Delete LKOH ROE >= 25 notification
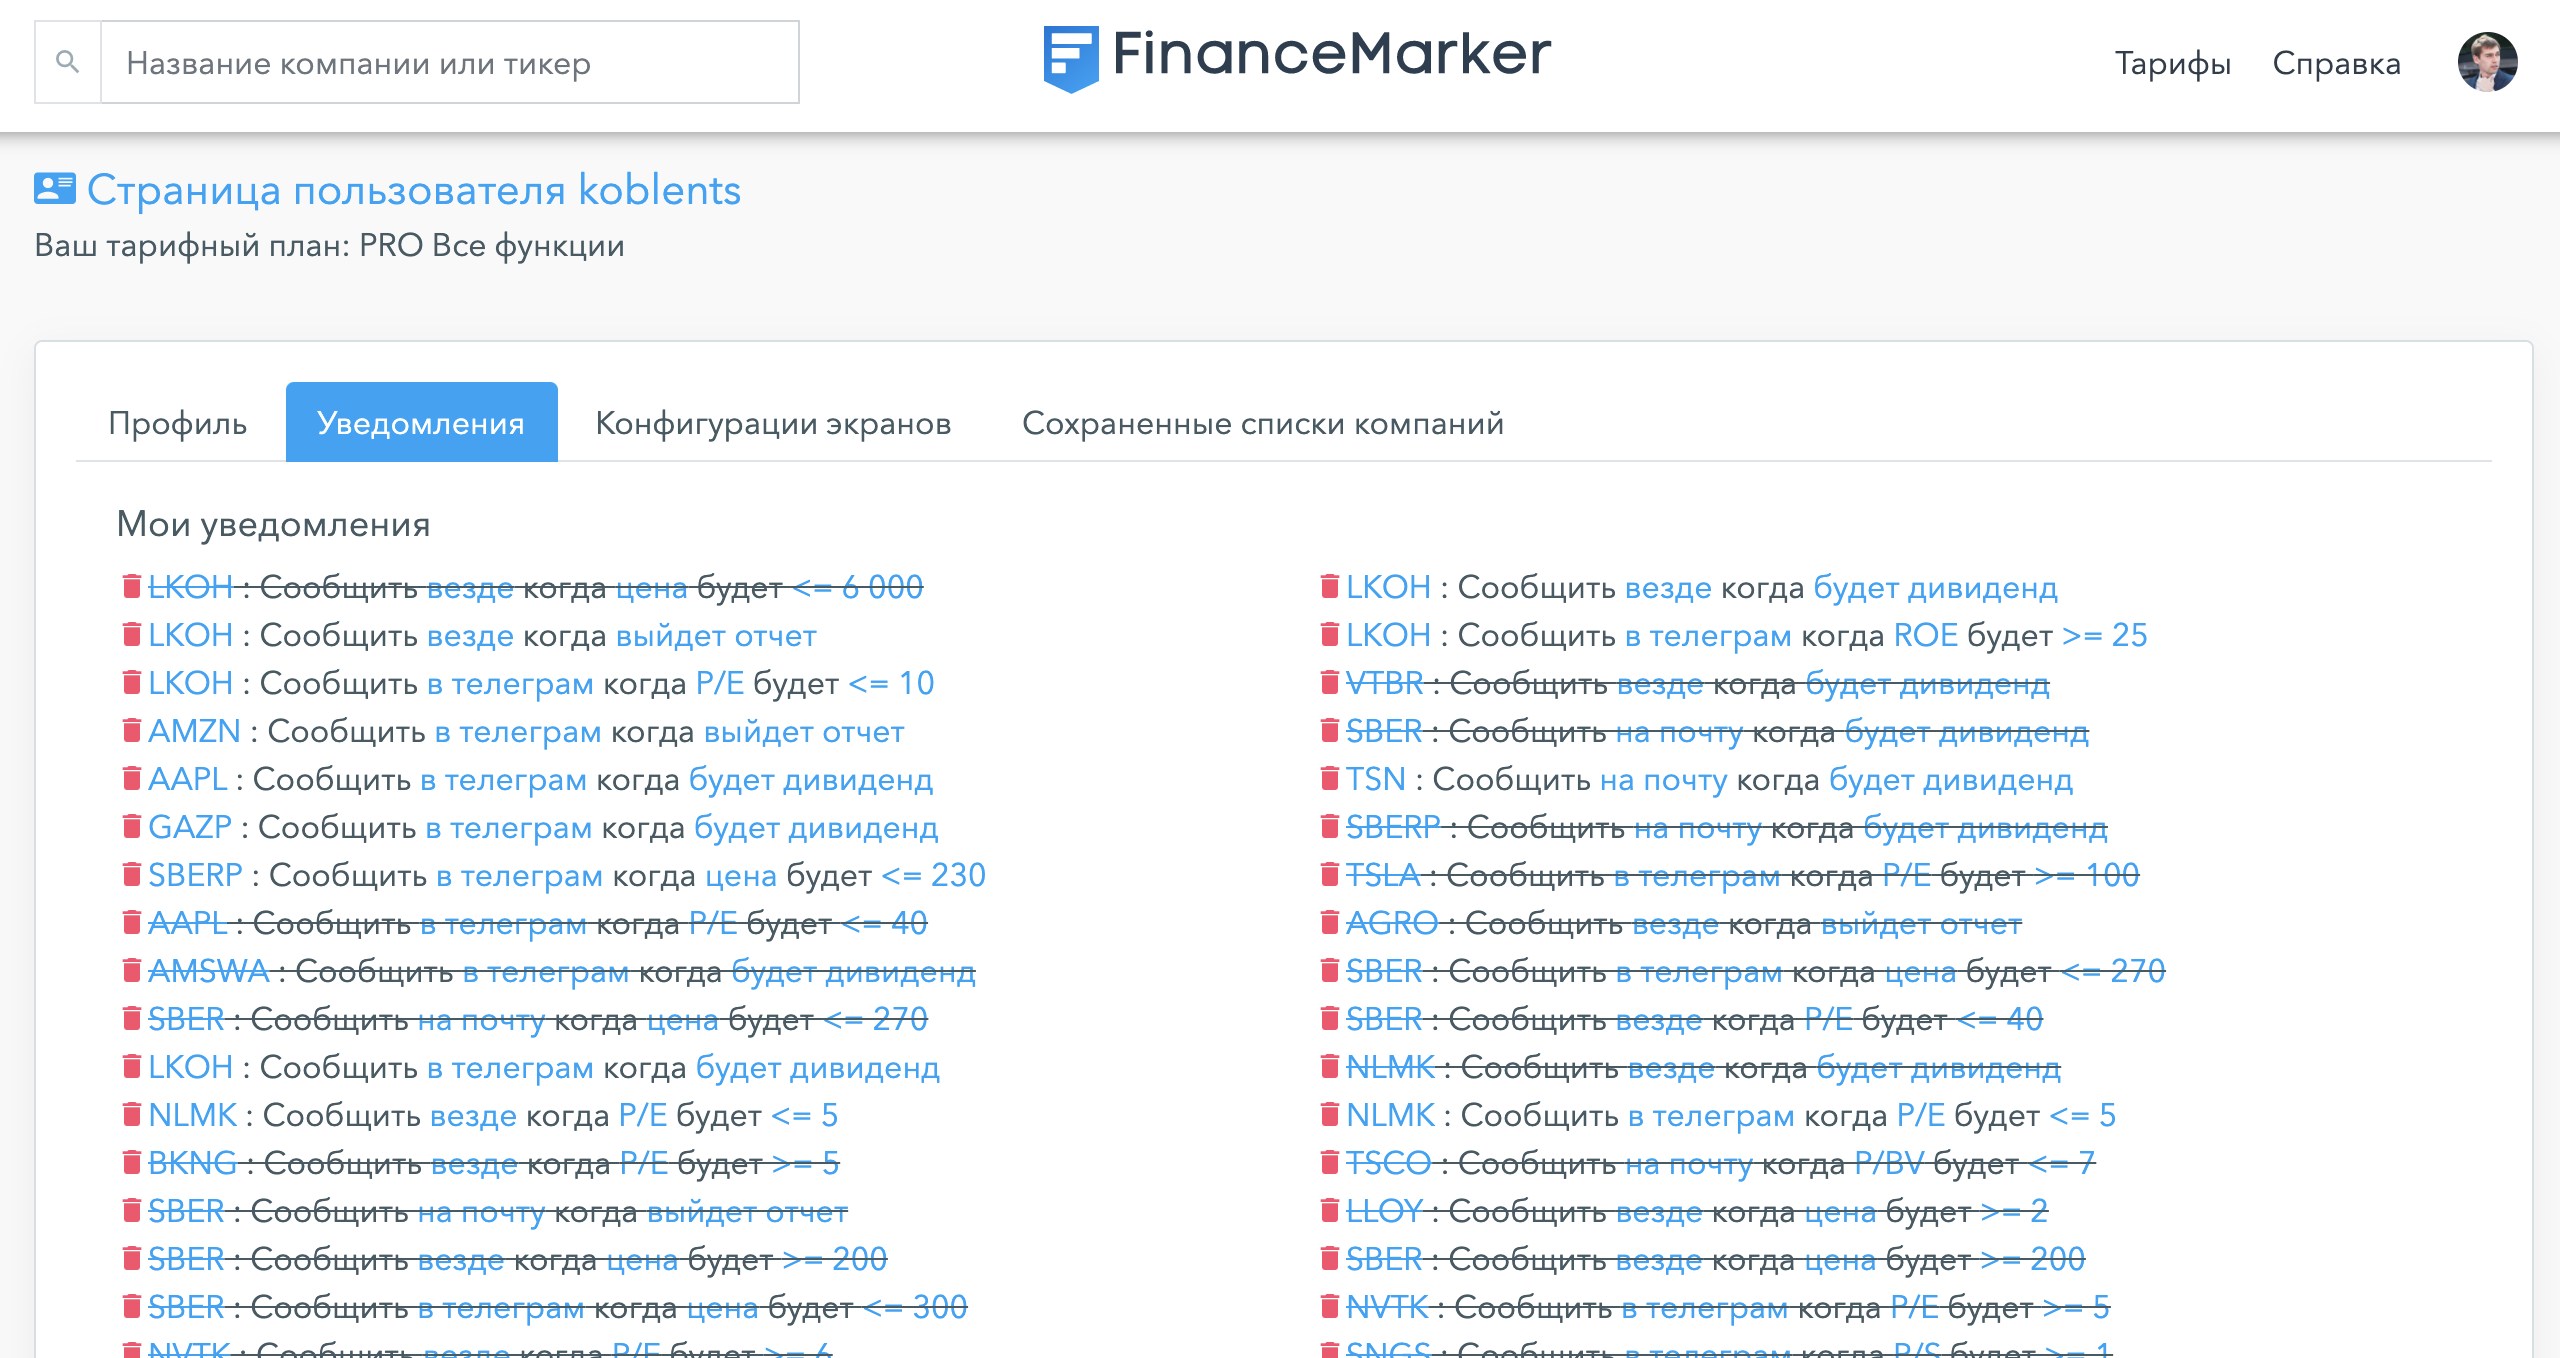 coord(1329,634)
